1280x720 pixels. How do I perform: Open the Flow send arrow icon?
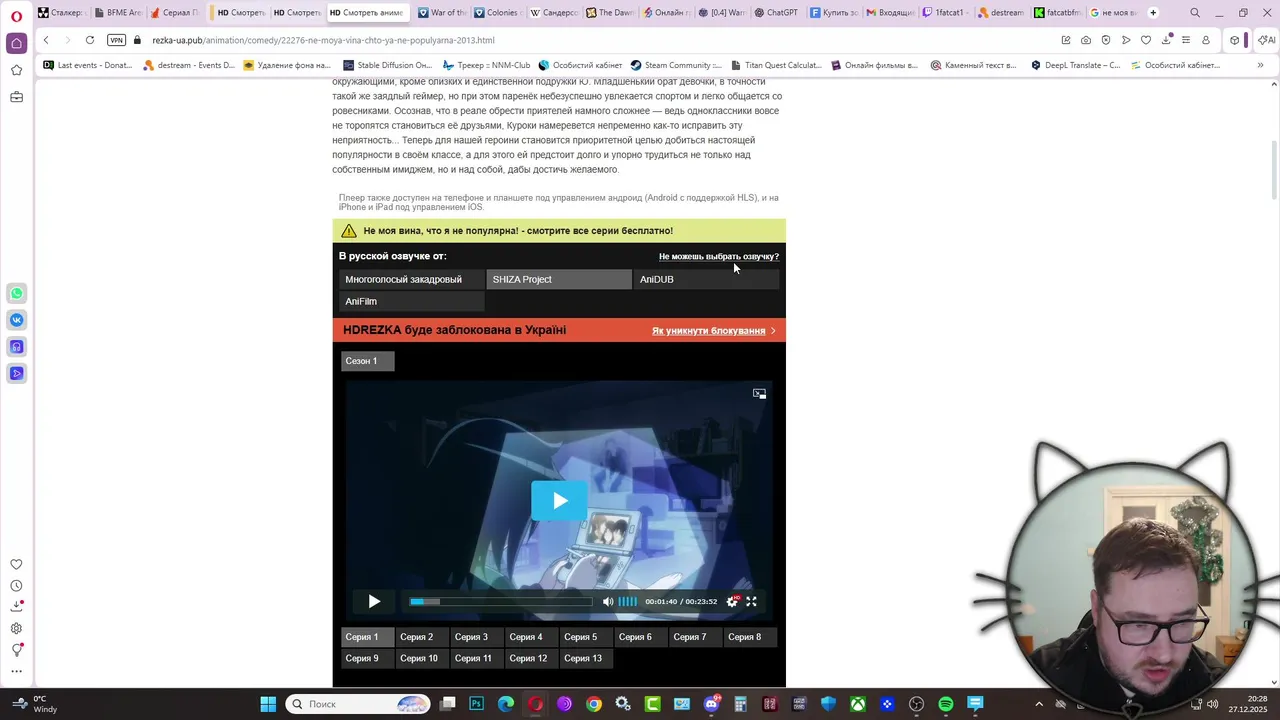pos(1126,40)
